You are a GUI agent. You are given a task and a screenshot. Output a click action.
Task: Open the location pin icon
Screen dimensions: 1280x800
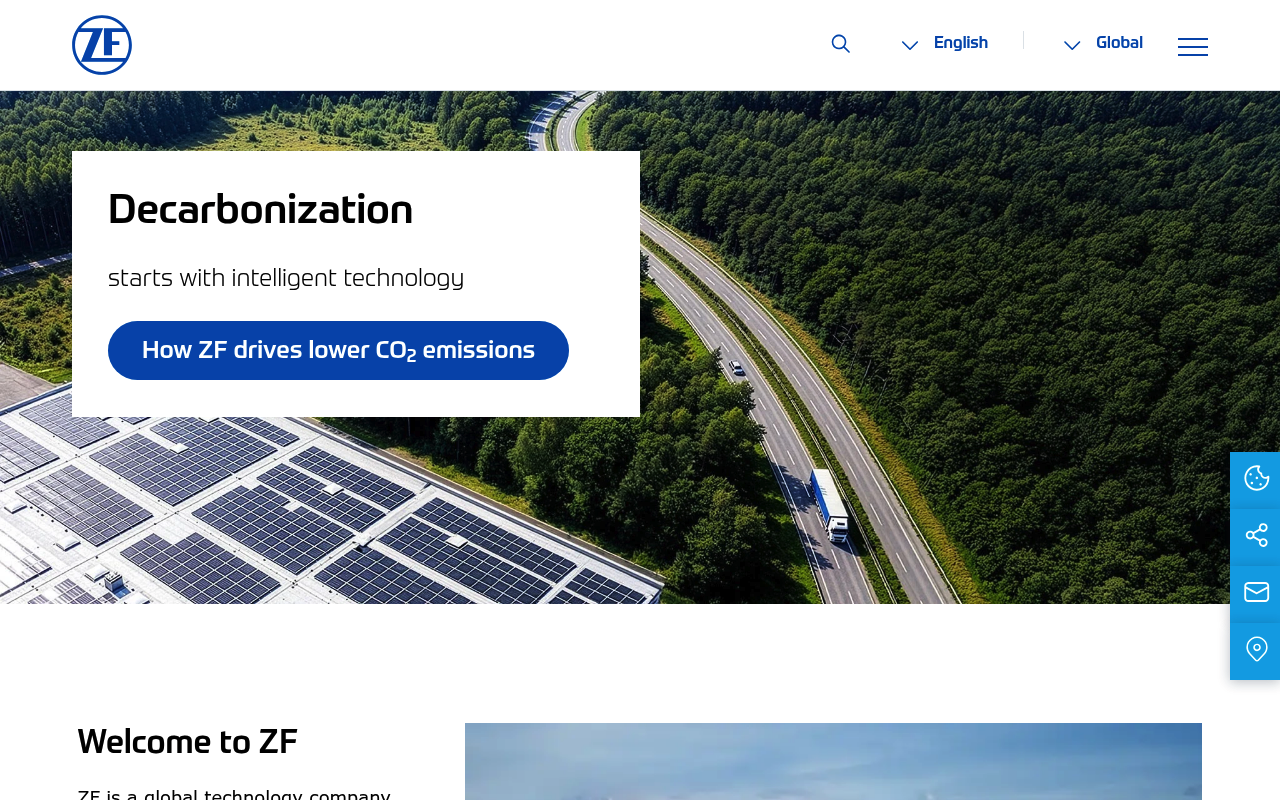[x=1256, y=650]
